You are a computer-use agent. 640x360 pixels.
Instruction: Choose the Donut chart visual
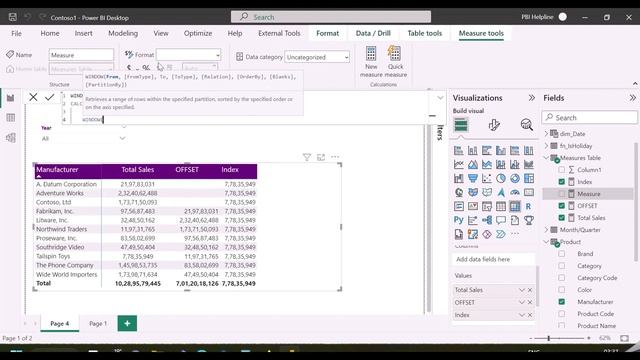[515, 178]
